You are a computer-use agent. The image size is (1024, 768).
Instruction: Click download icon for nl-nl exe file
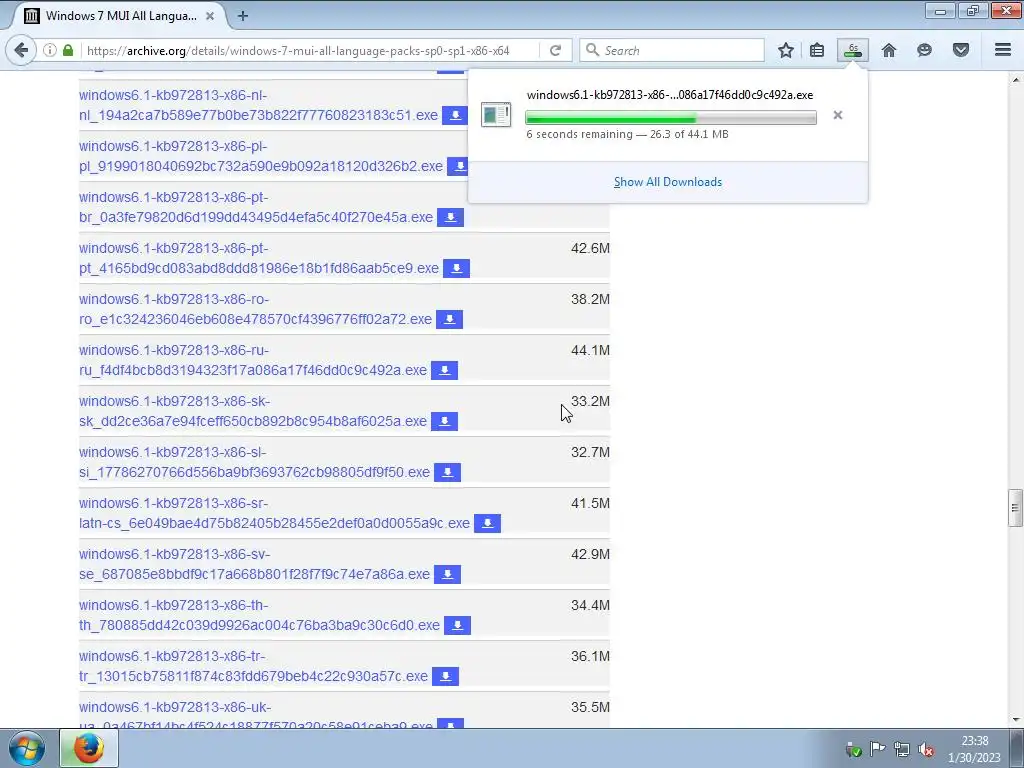pyautogui.click(x=455, y=115)
